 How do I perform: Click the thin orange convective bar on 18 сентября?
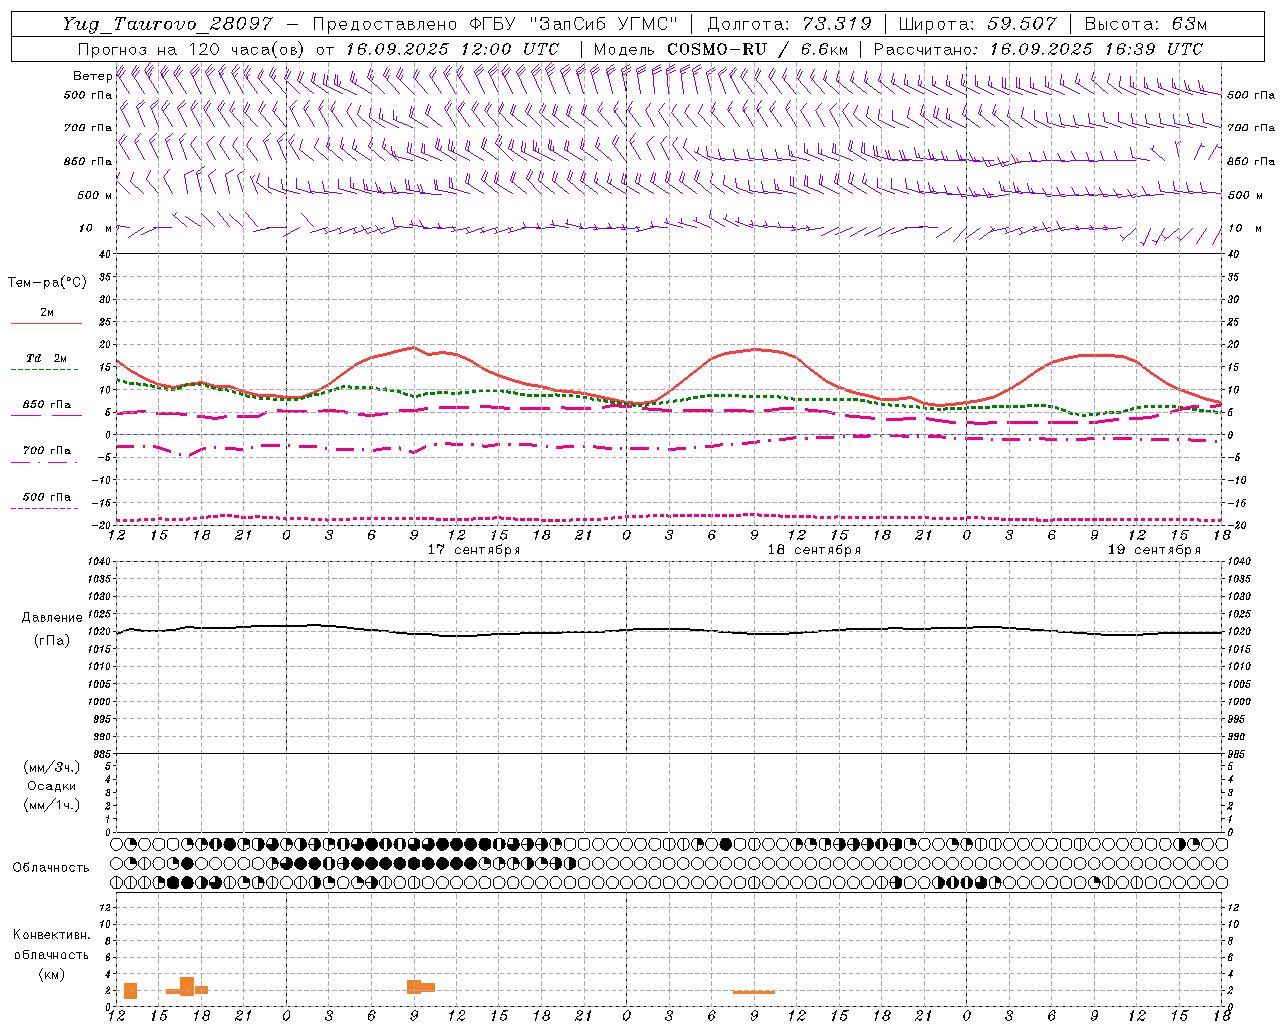(x=754, y=992)
